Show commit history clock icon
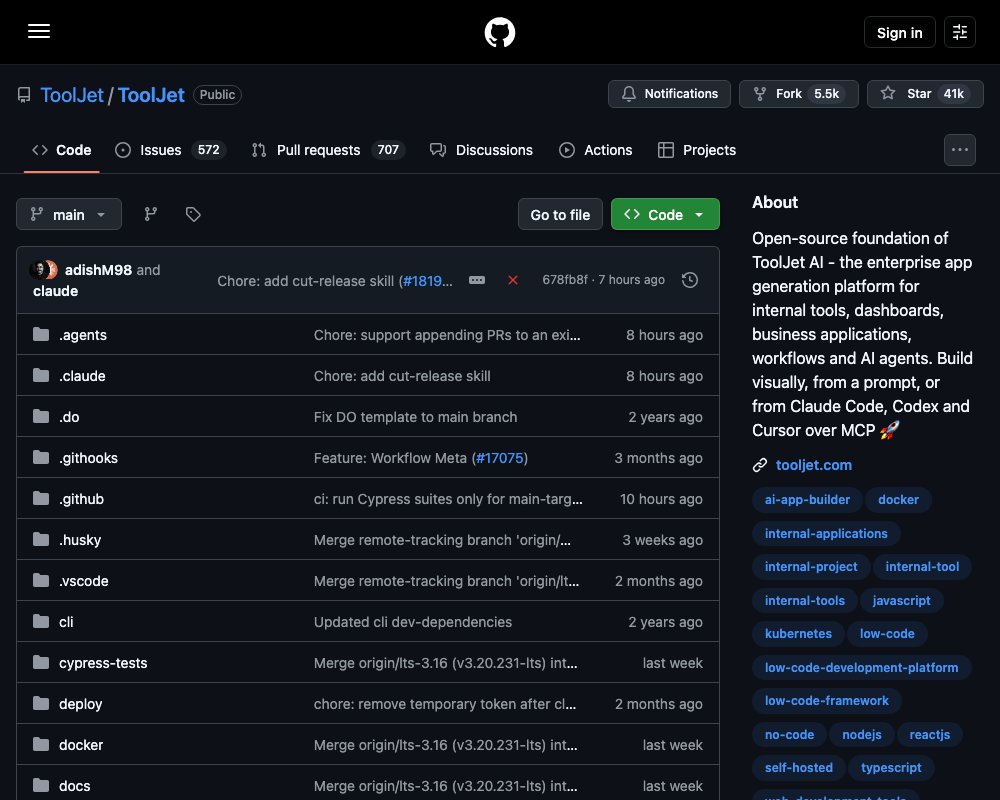 click(689, 280)
